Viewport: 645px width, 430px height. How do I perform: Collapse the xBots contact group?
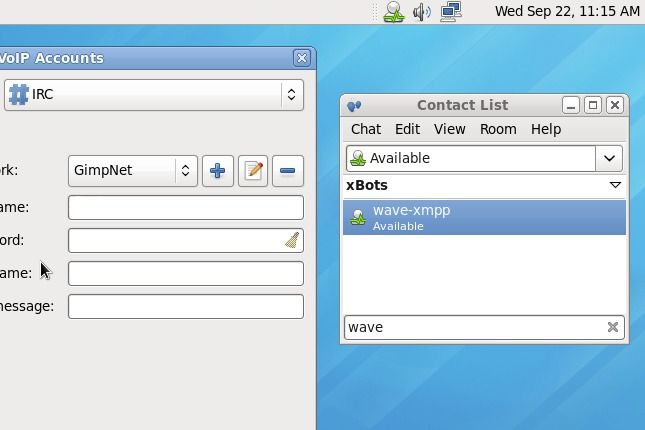(615, 185)
